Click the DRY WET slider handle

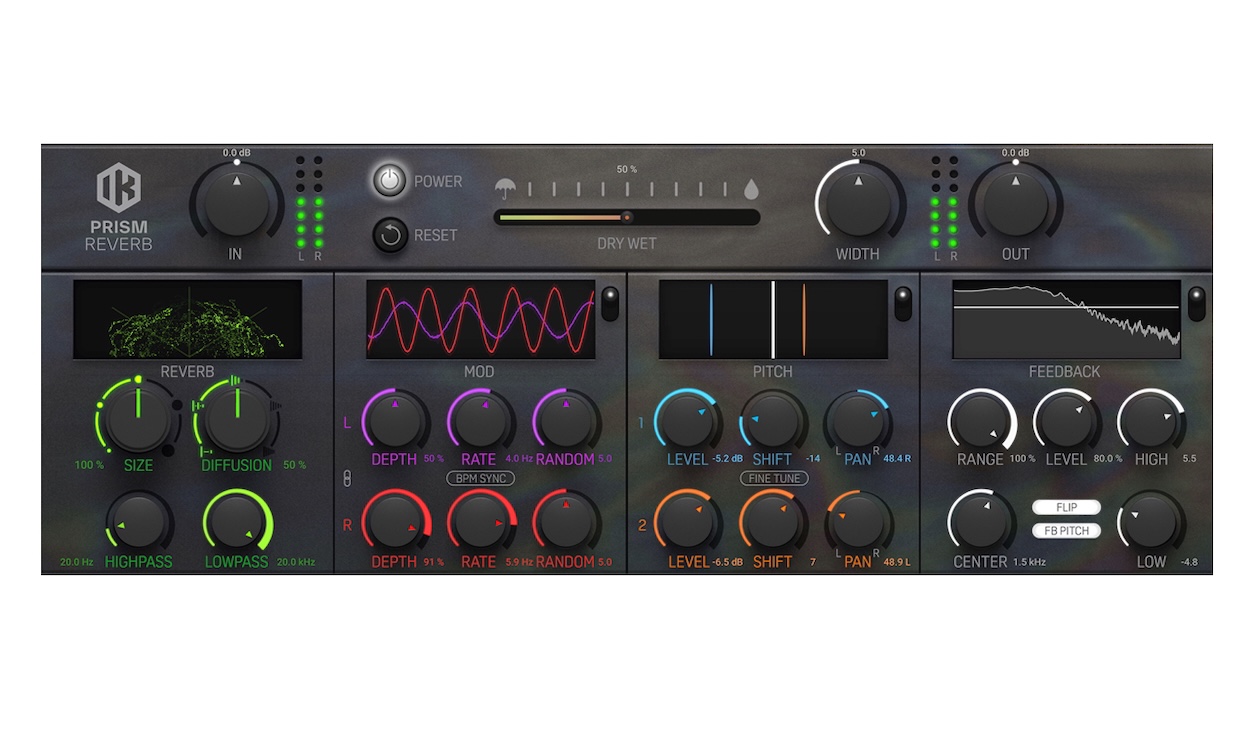coord(627,216)
